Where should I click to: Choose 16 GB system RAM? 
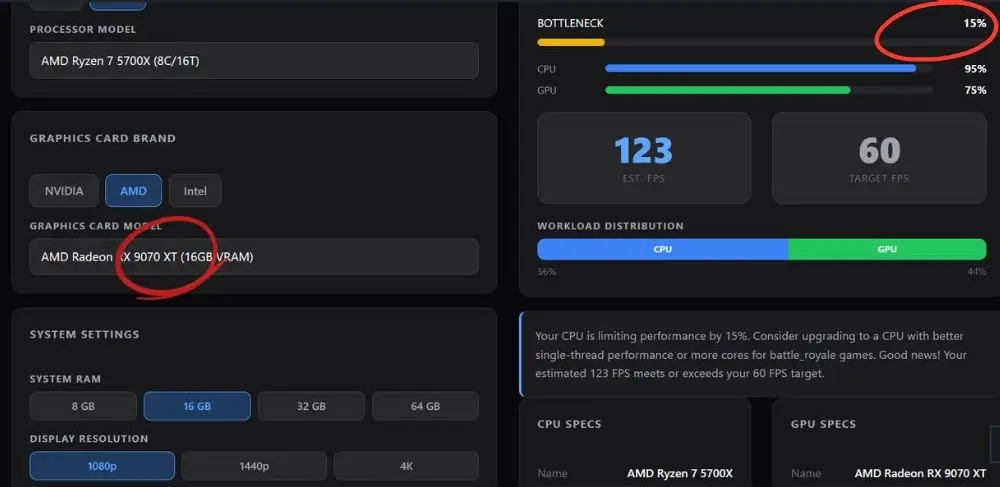coord(197,406)
